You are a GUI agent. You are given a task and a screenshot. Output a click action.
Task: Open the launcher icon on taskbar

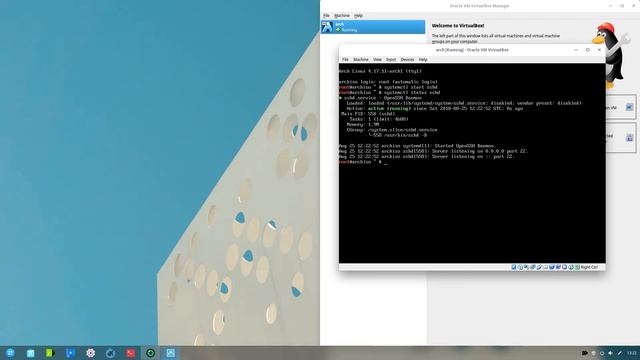(10, 353)
